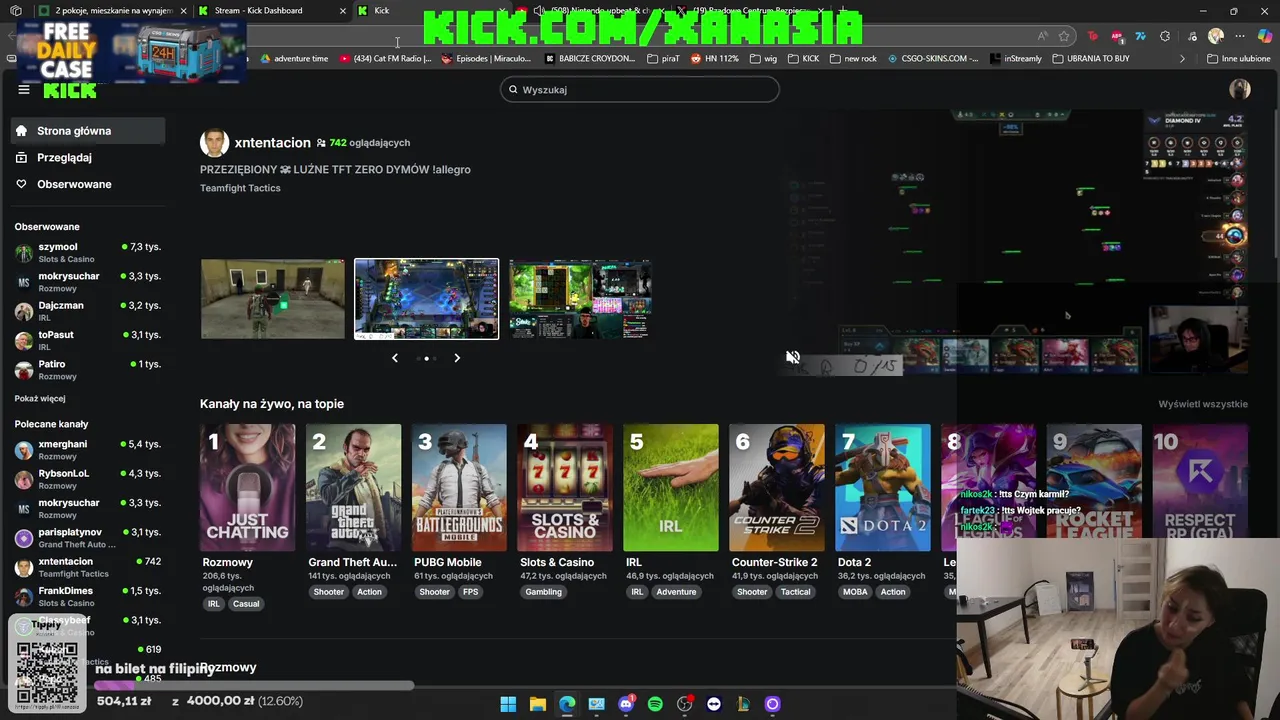1280x720 pixels.
Task: Open the Kick hamburger sidebar menu
Action: (24, 89)
